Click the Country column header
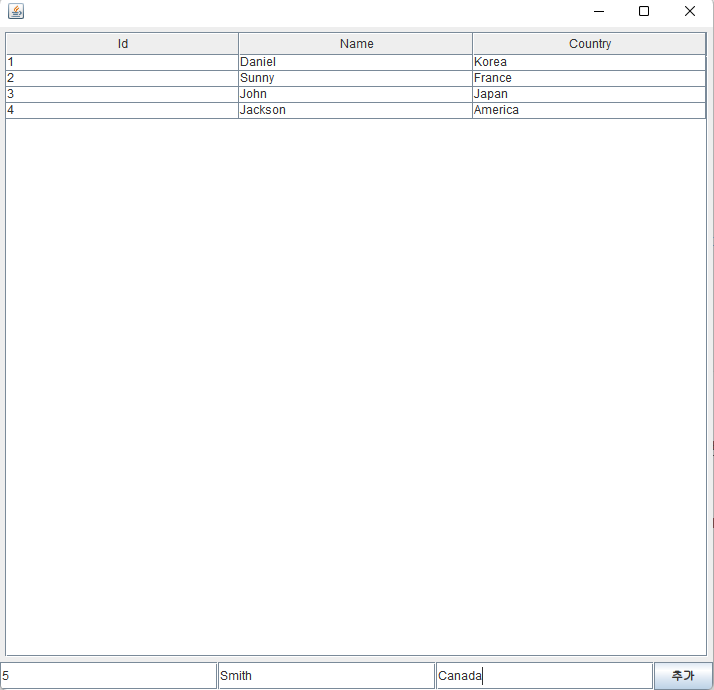The image size is (714, 690). pos(589,44)
